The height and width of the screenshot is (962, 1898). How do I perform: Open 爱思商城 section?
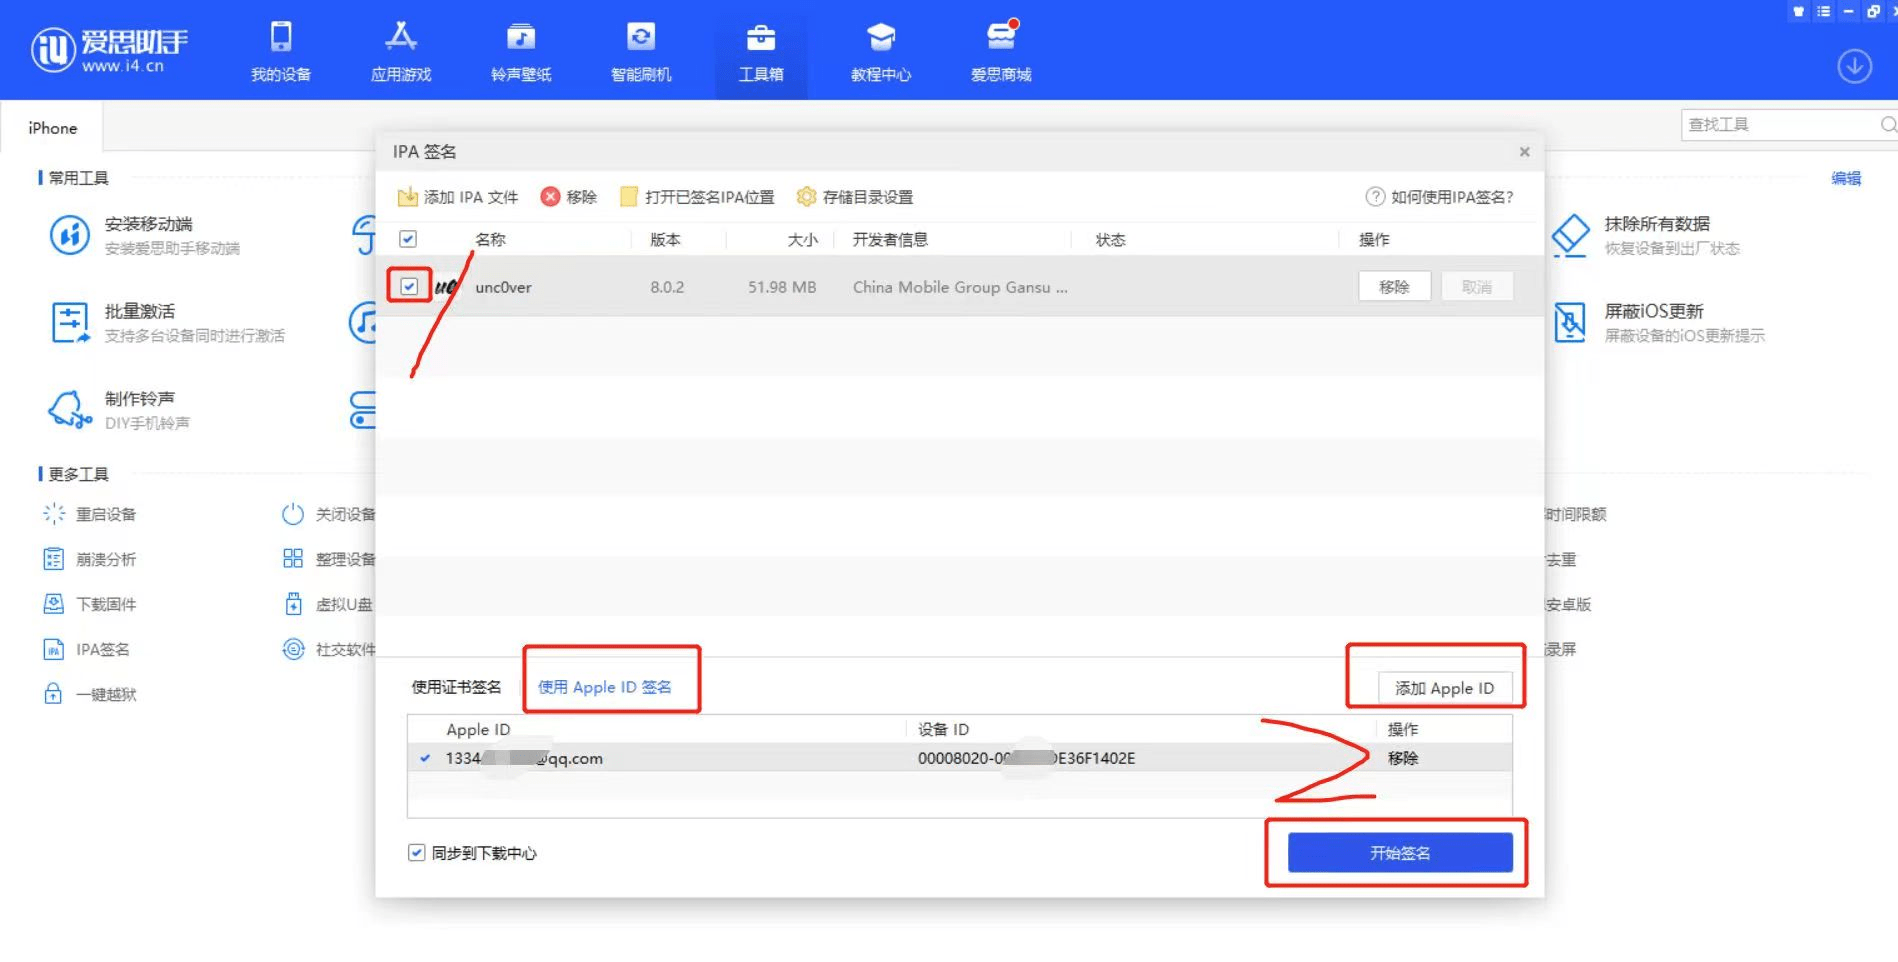[x=1001, y=51]
